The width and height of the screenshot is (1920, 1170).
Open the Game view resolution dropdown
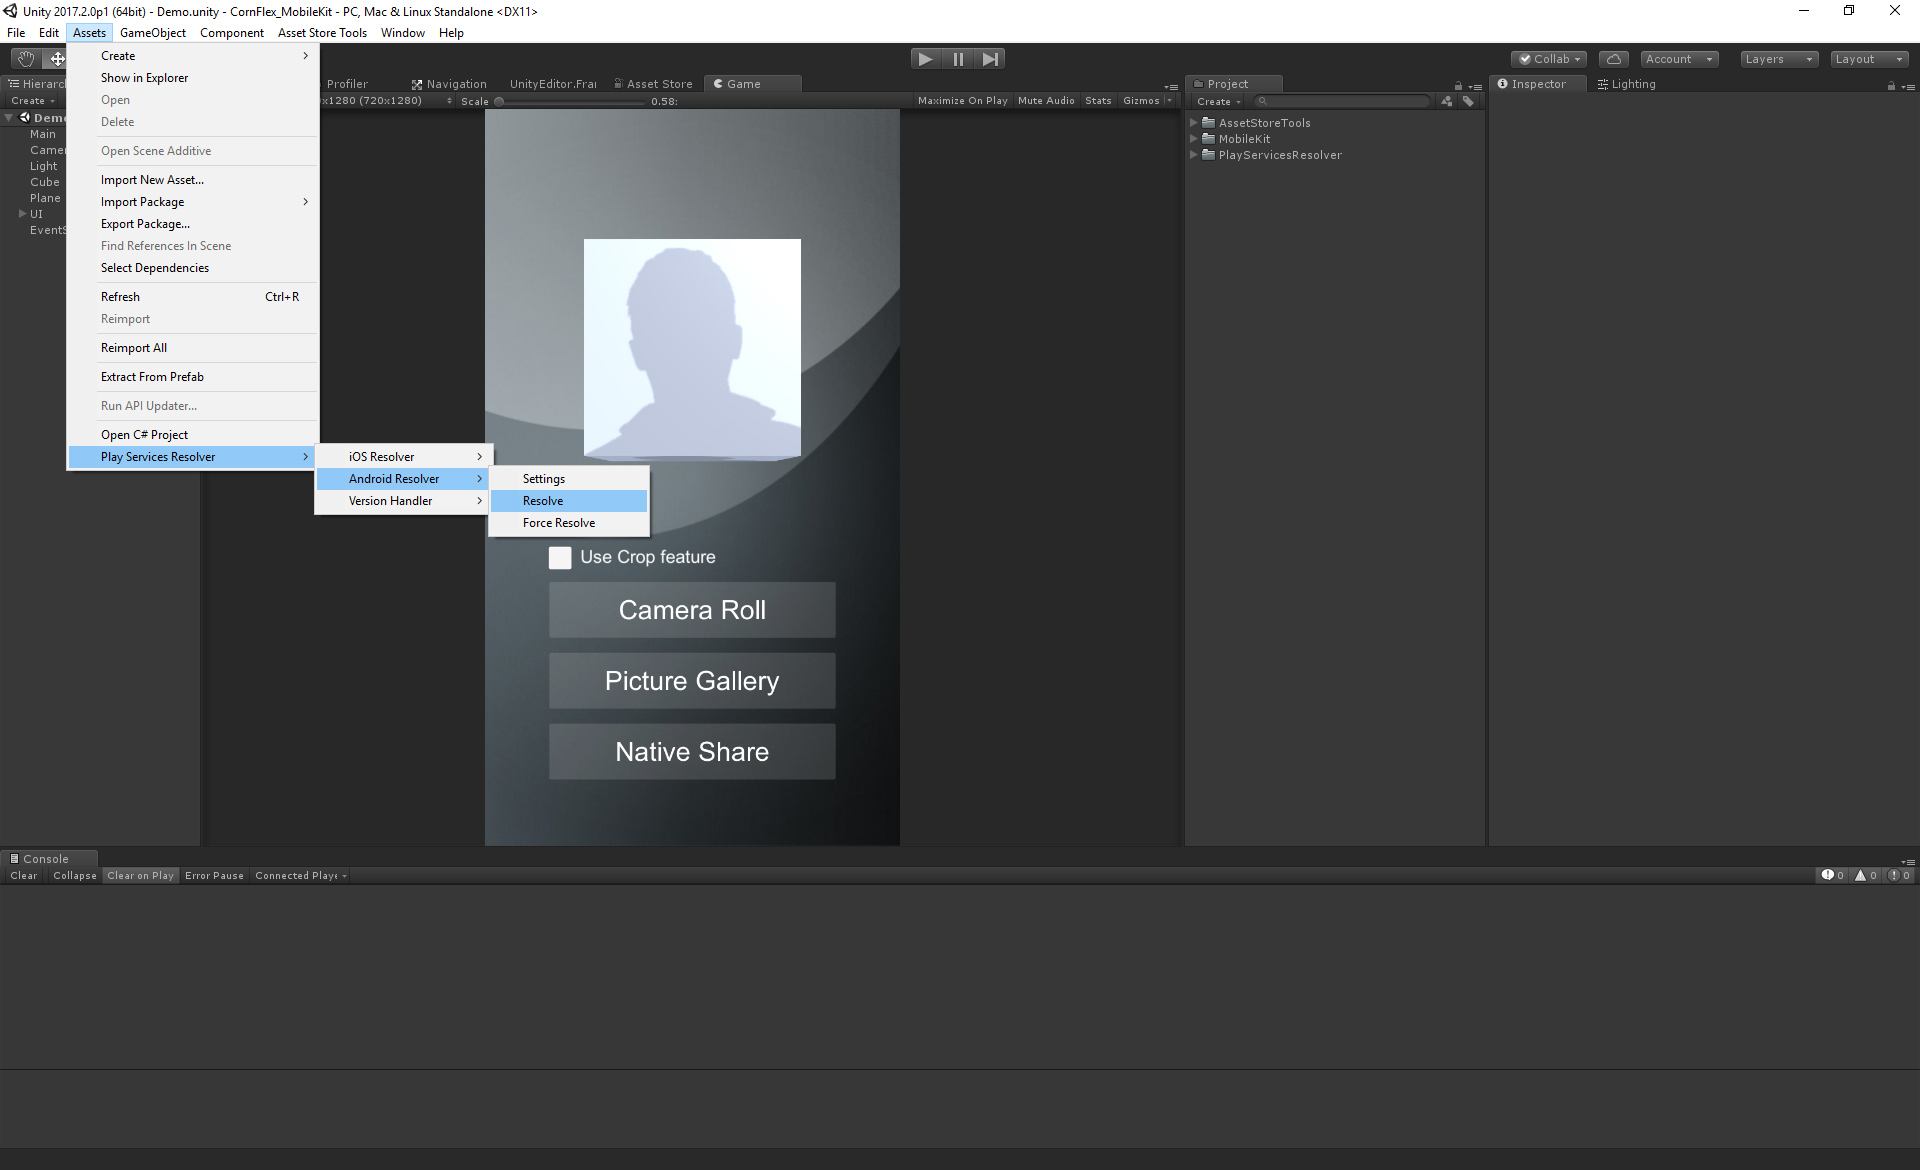coord(386,101)
